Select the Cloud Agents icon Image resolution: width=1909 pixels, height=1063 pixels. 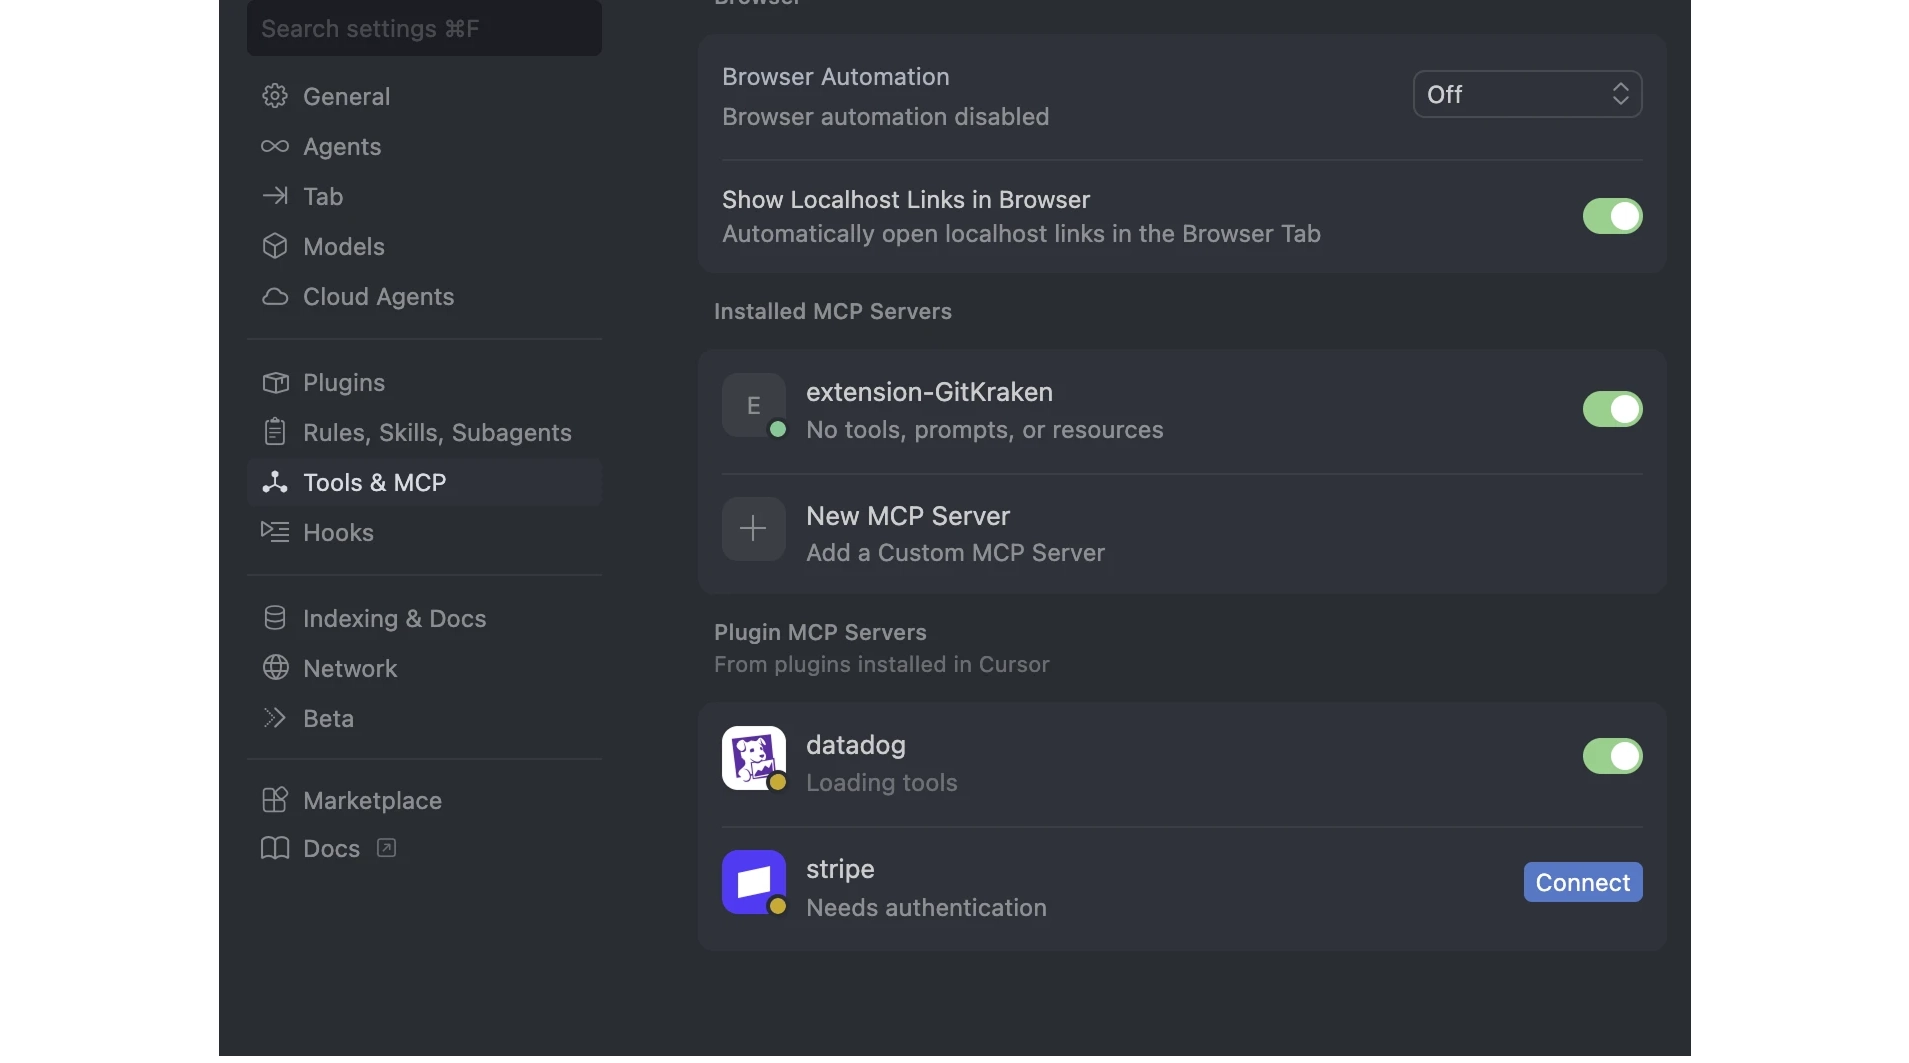click(x=274, y=296)
